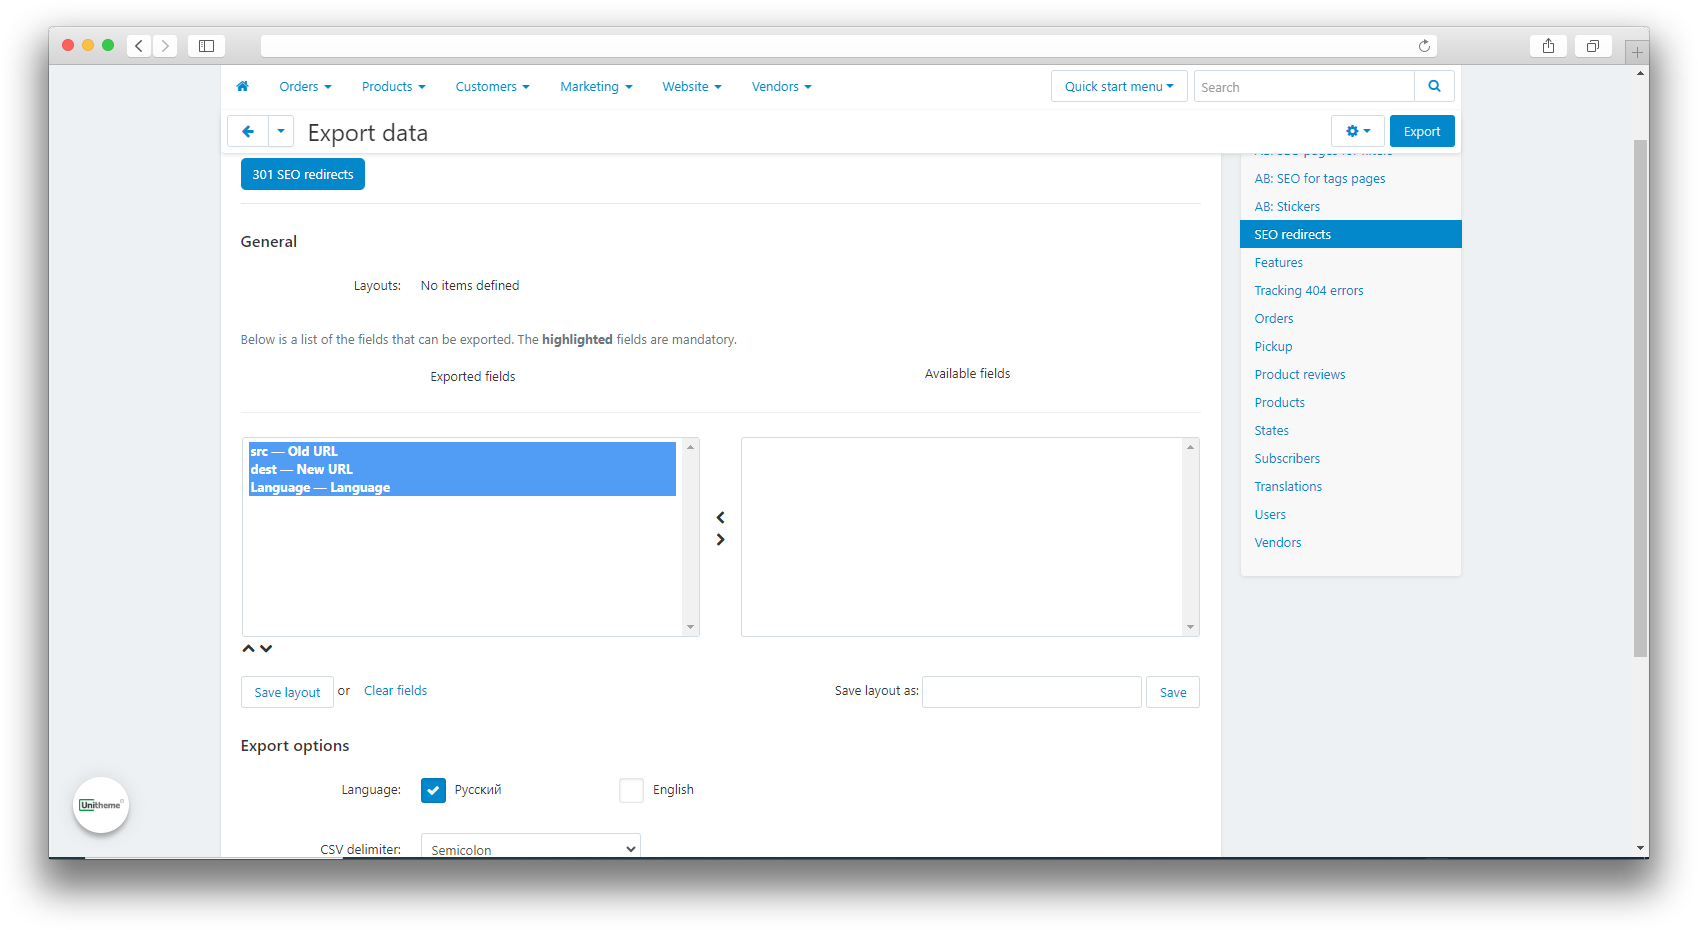Open the CSV delimiter Semicolon dropdown
Viewport: 1698px width, 930px height.
pos(530,848)
